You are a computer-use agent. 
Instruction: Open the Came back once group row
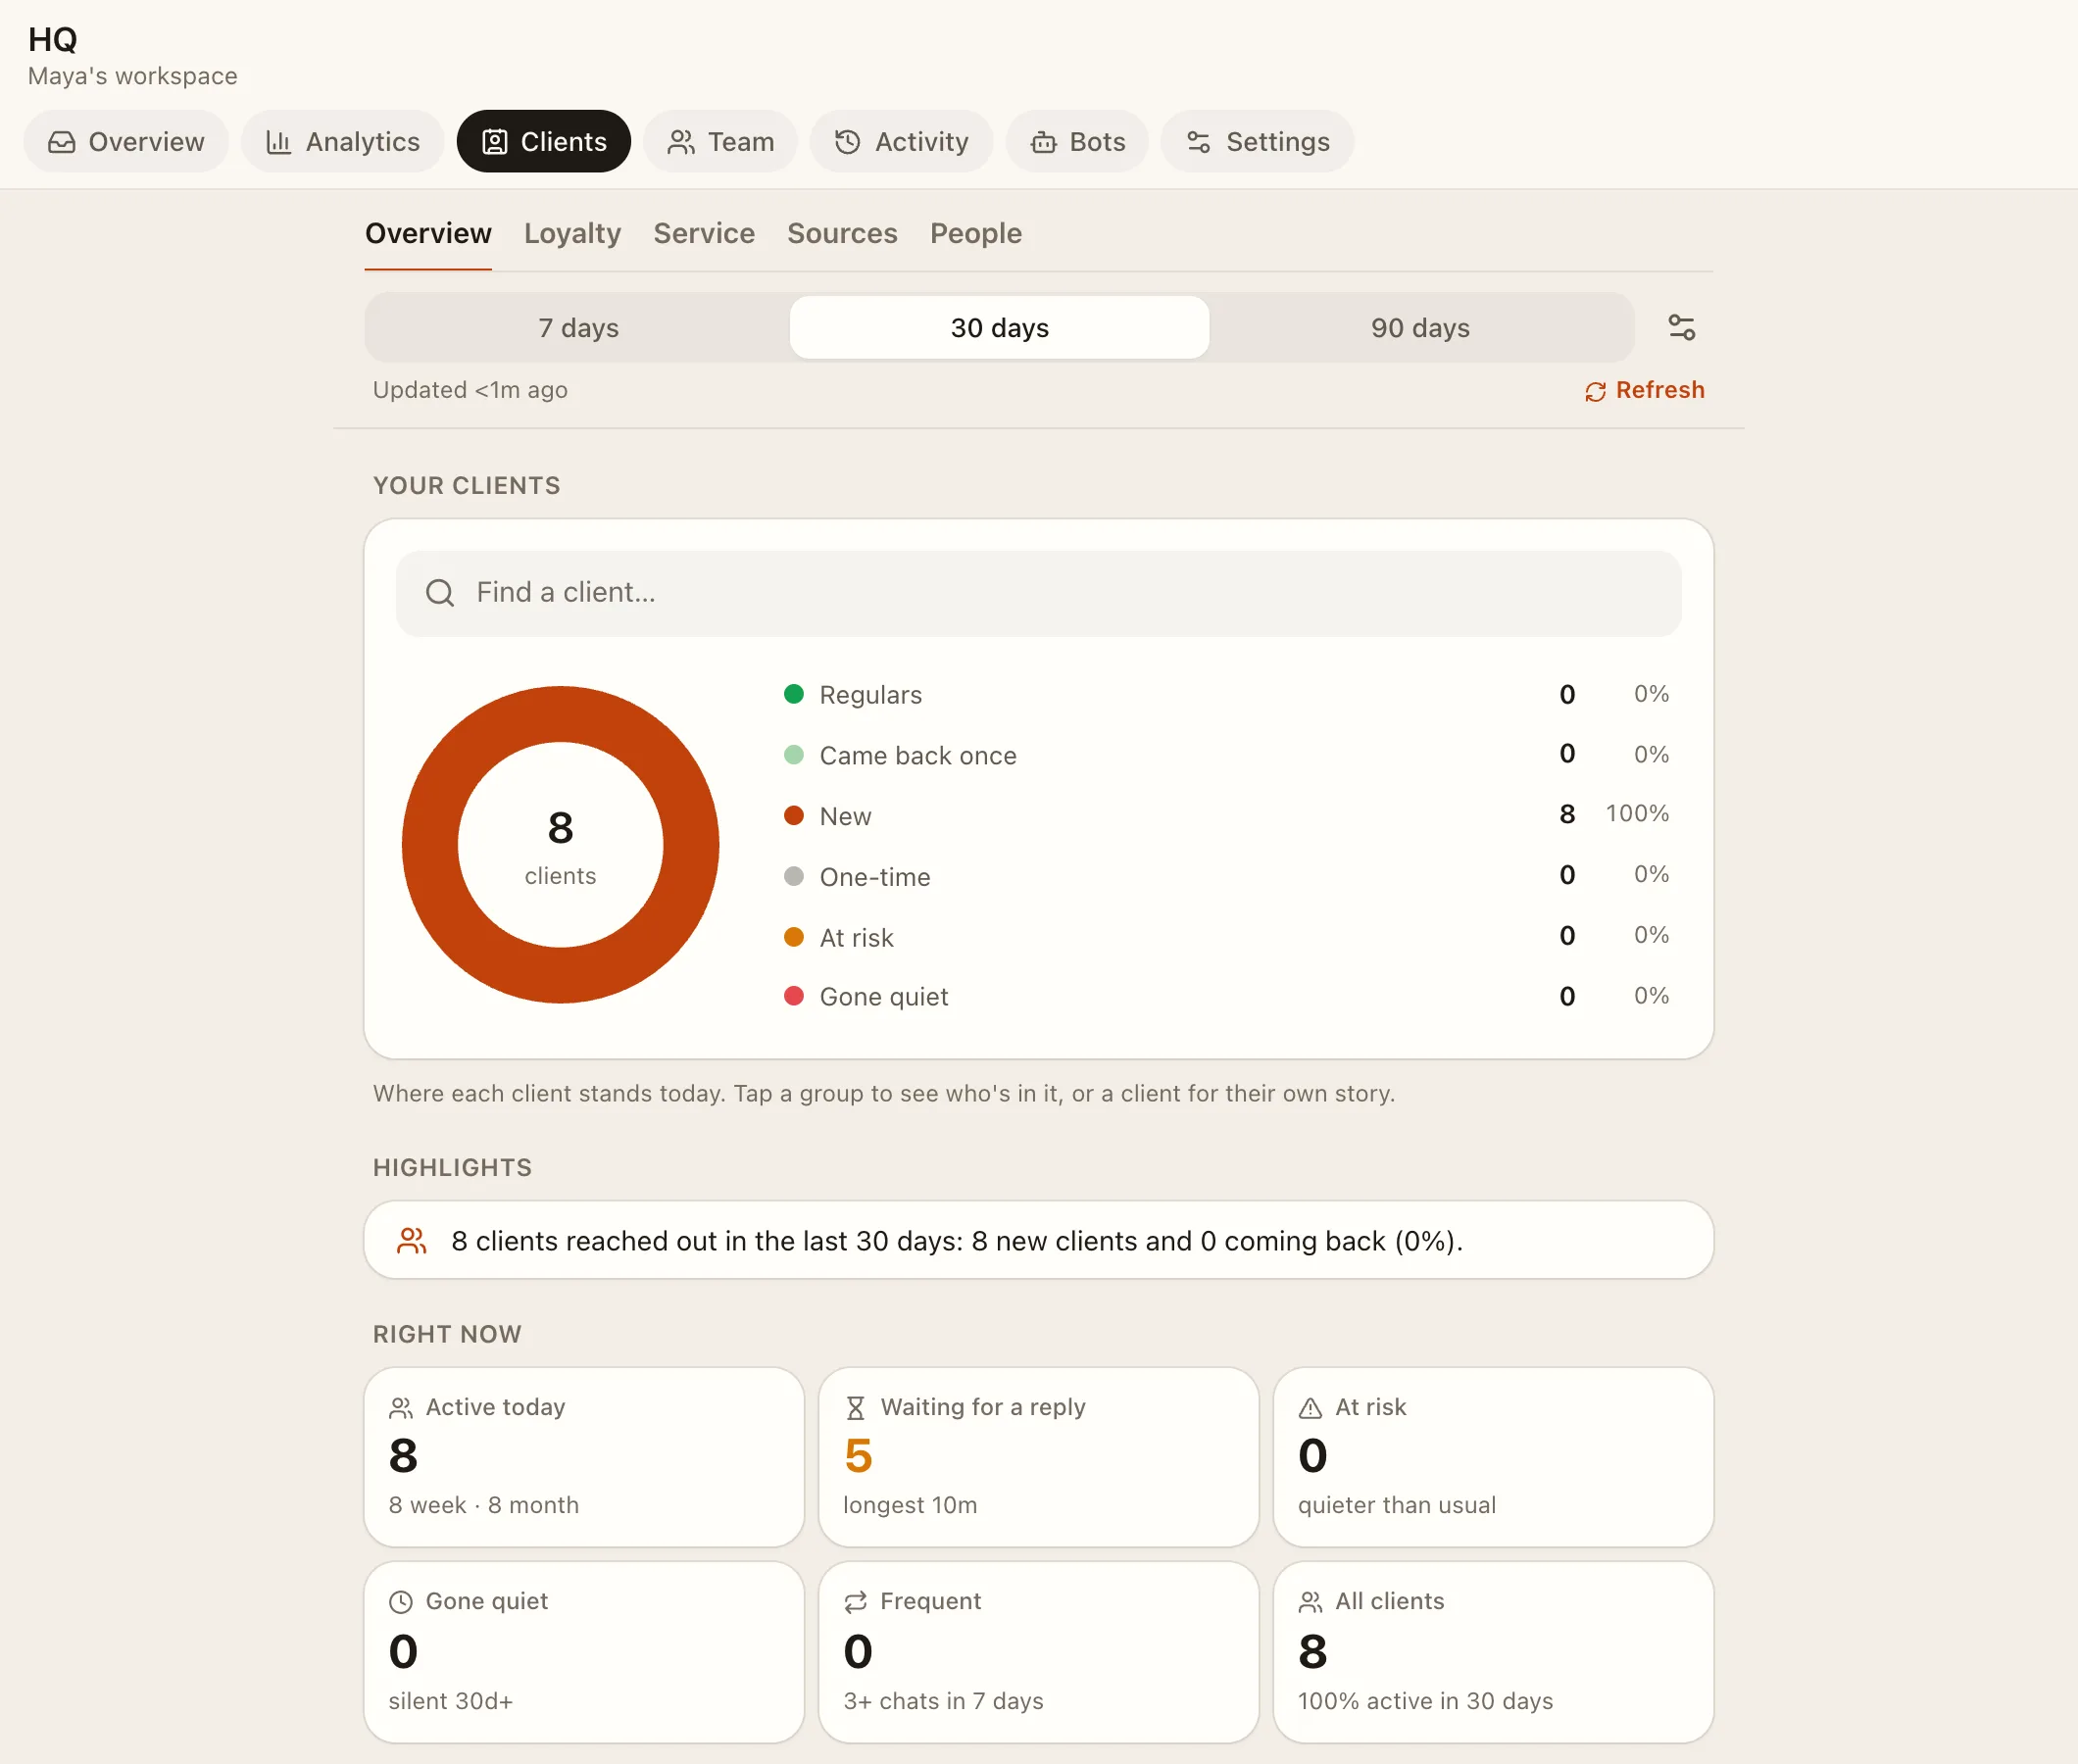(x=1226, y=755)
